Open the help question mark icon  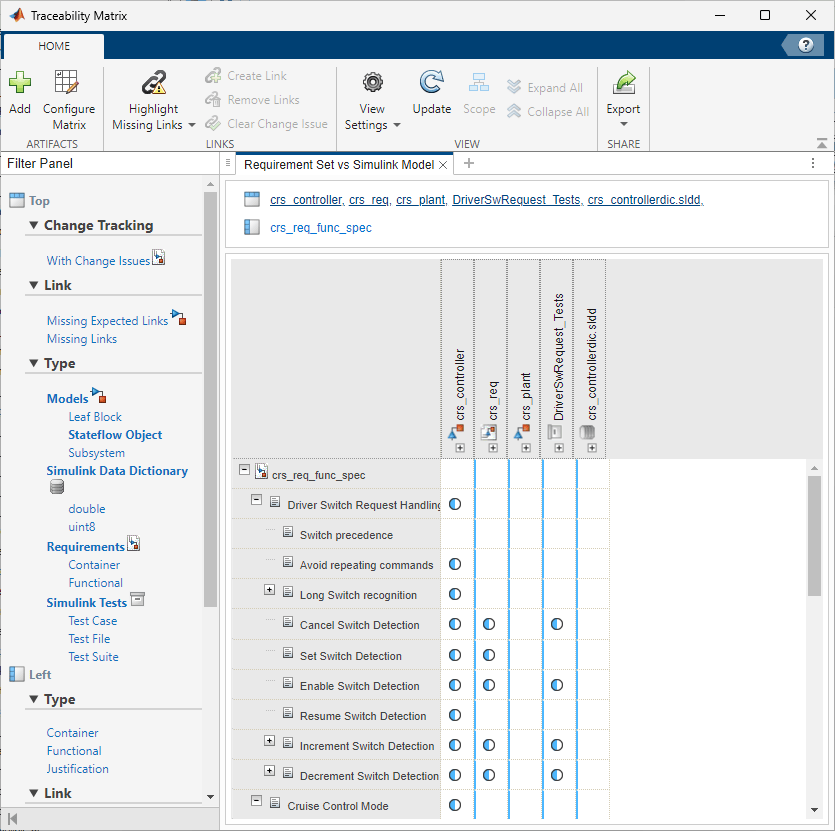tap(806, 45)
